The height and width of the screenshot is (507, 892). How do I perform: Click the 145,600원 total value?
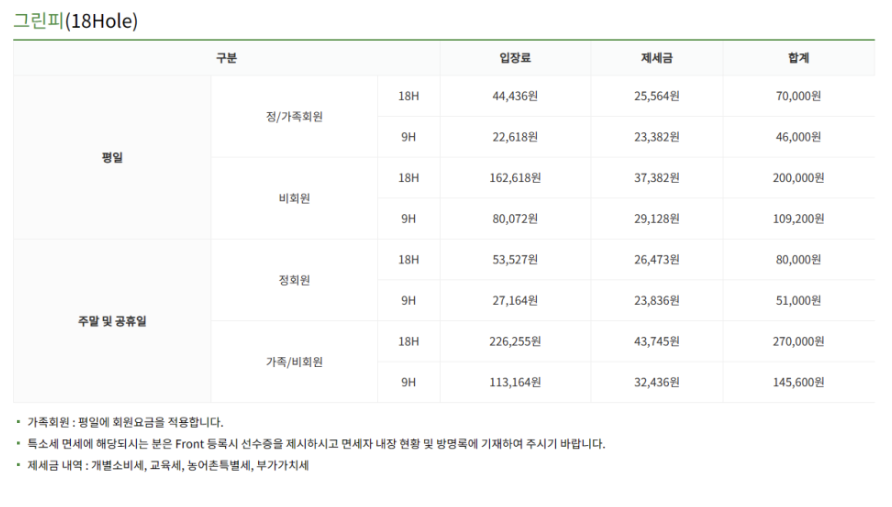(798, 382)
